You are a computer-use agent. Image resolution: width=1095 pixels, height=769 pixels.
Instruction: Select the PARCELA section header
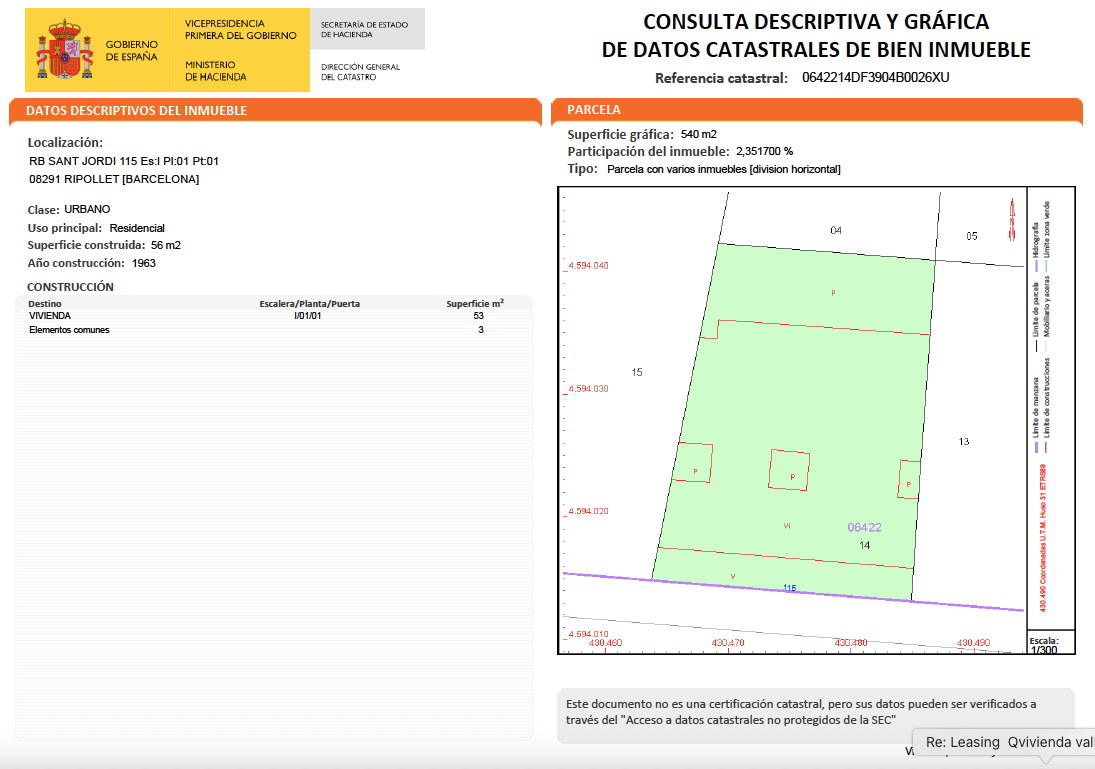coord(594,110)
